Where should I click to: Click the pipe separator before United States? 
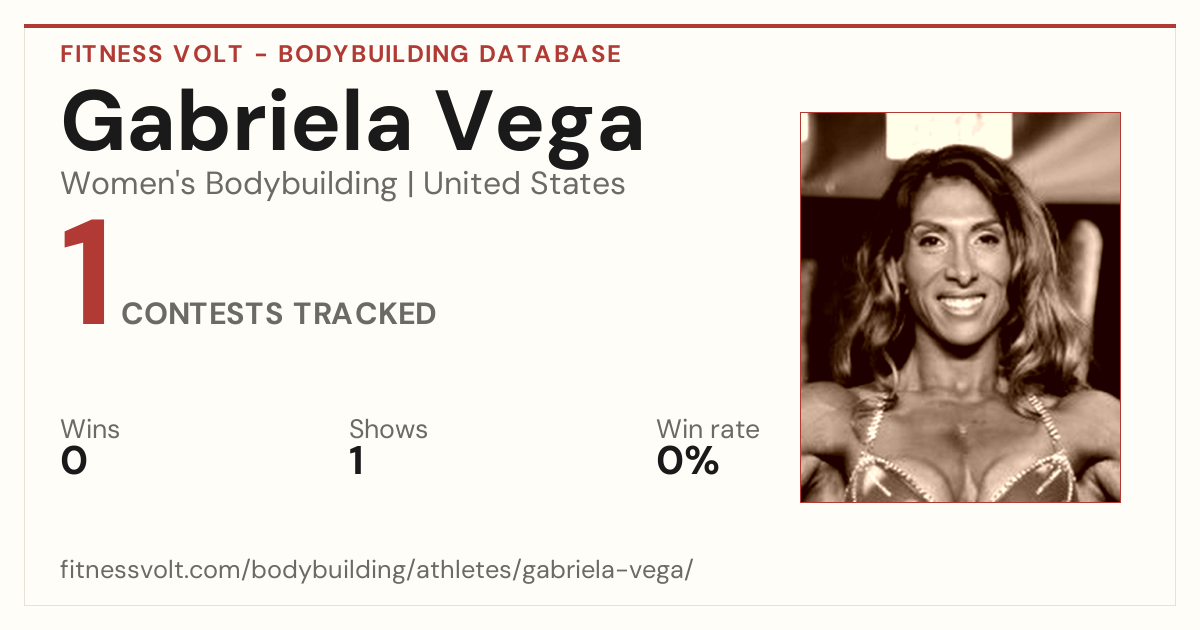pyautogui.click(x=410, y=185)
